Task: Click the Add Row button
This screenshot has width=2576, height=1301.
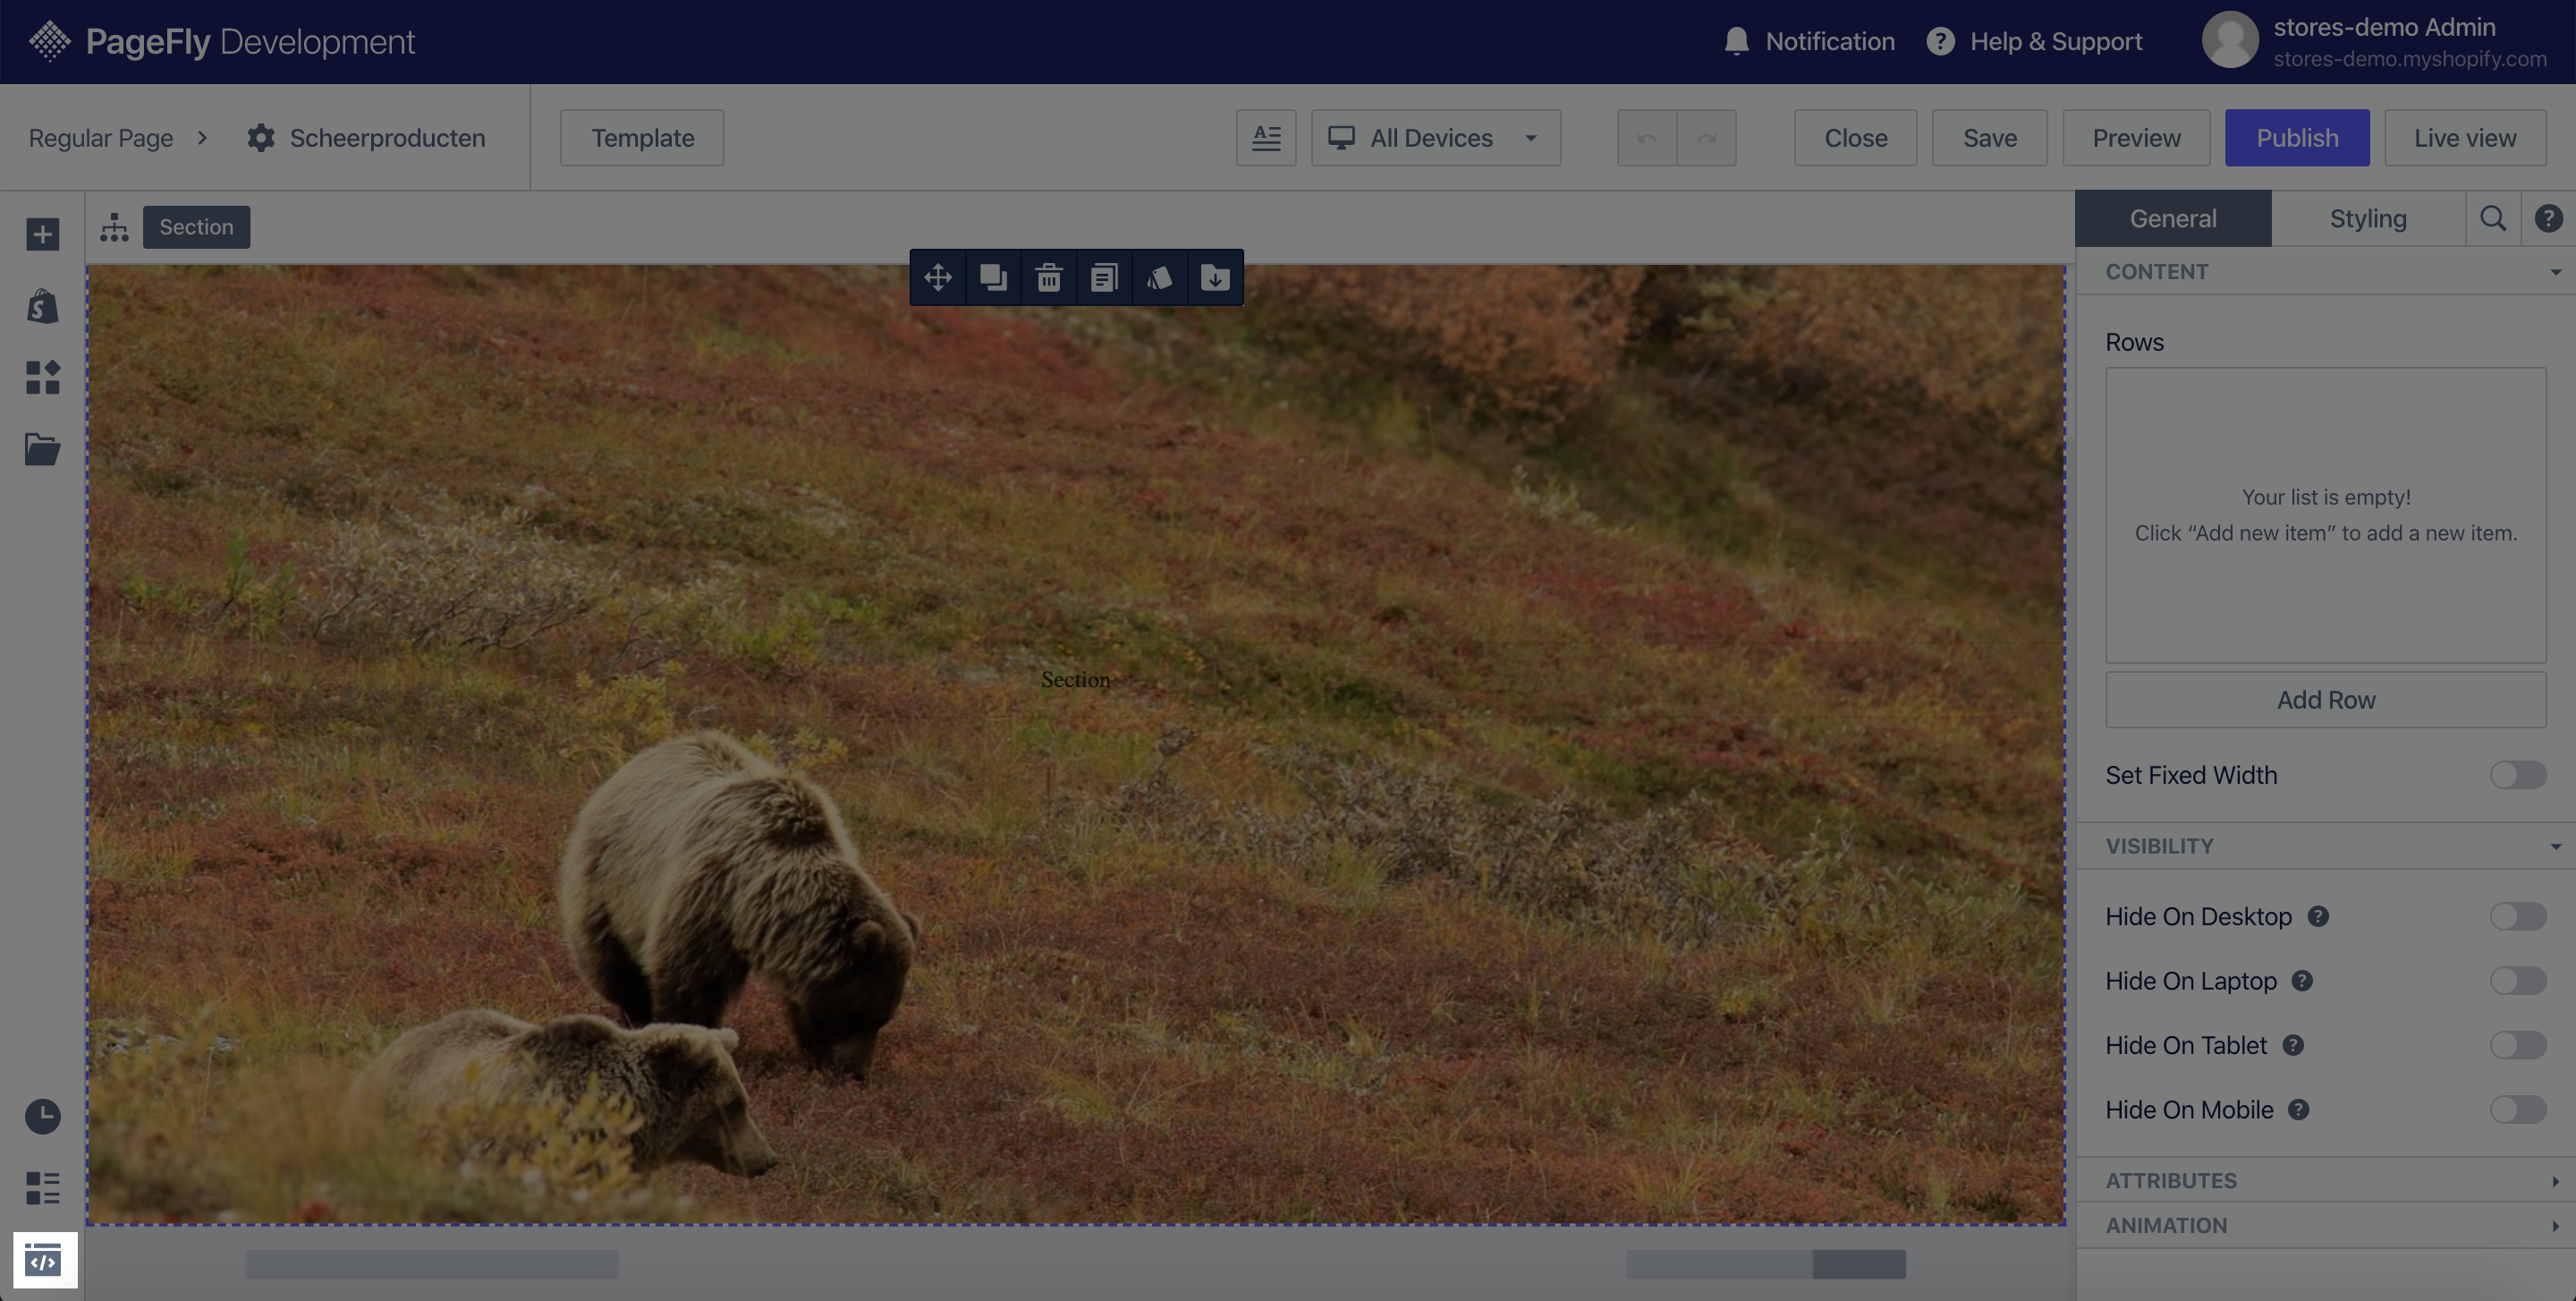Action: click(2325, 699)
